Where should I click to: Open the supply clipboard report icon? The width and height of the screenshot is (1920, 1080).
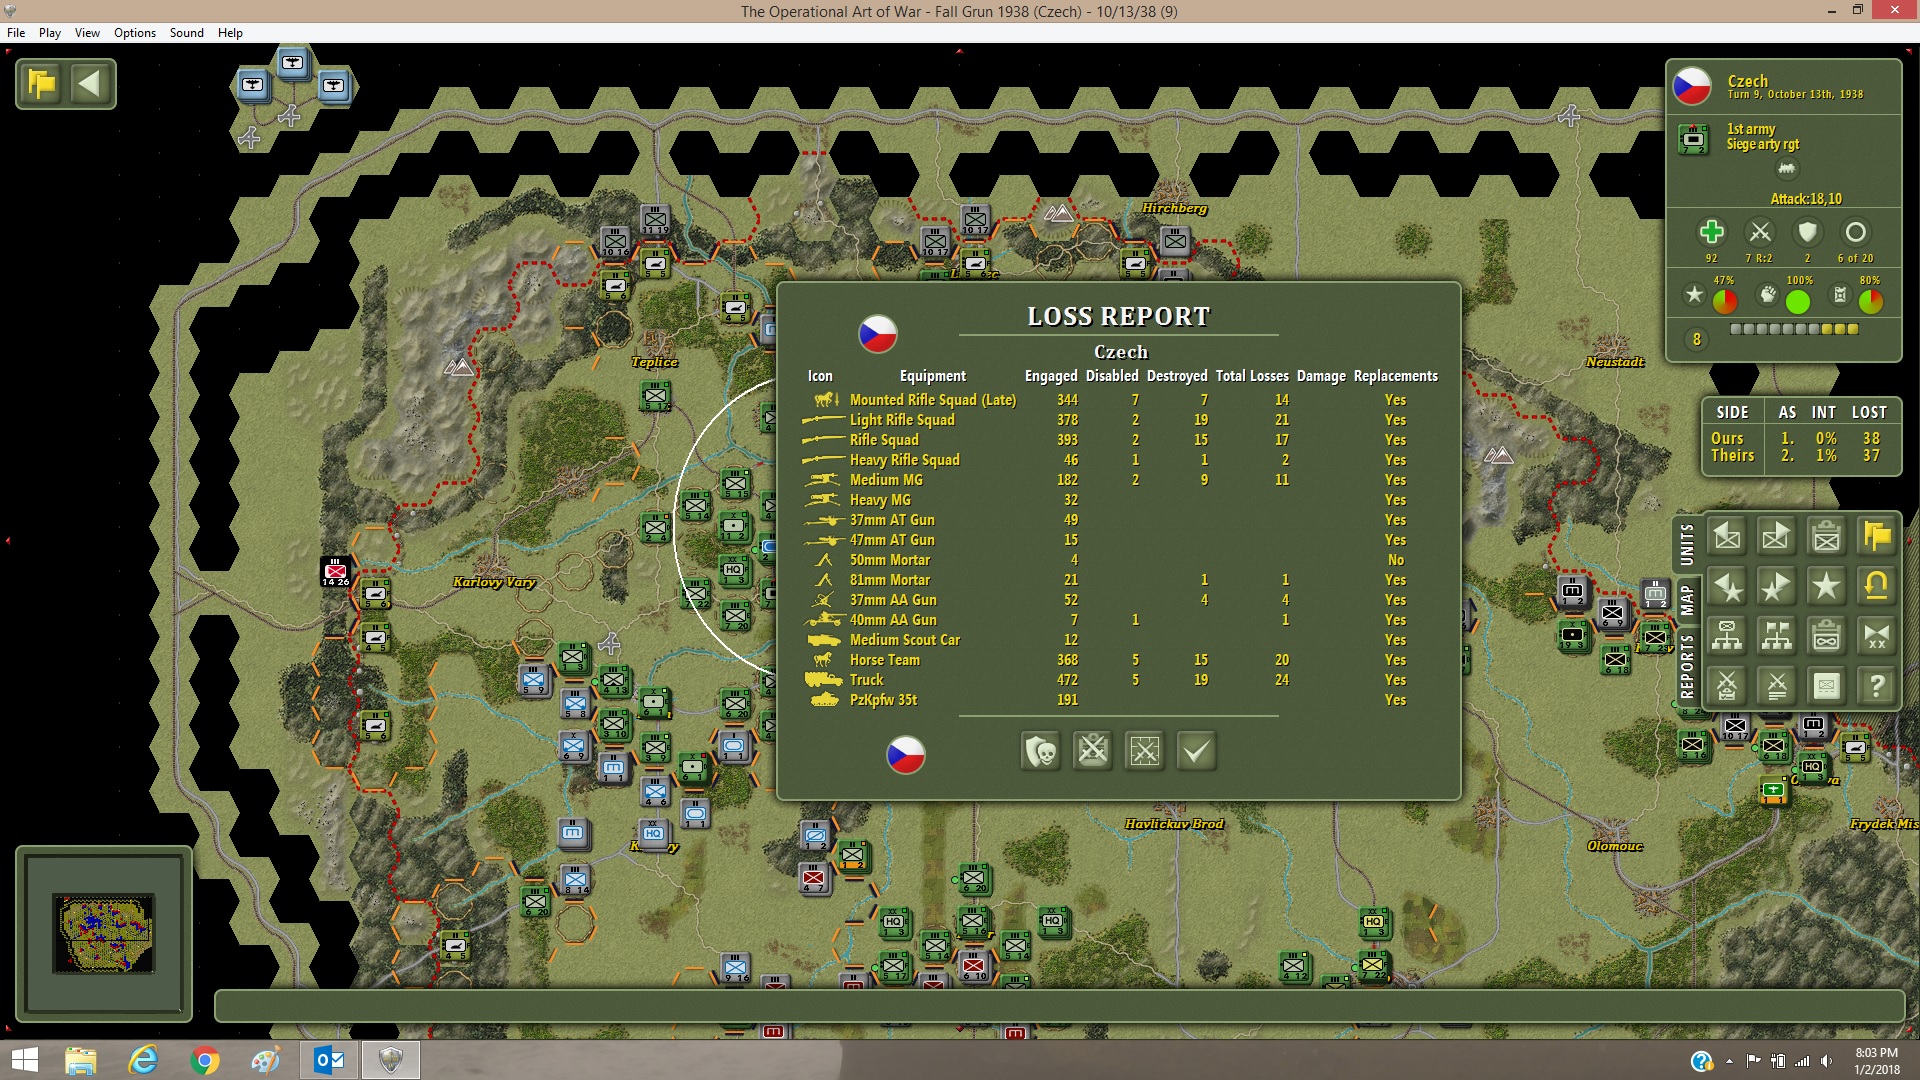tap(1826, 636)
